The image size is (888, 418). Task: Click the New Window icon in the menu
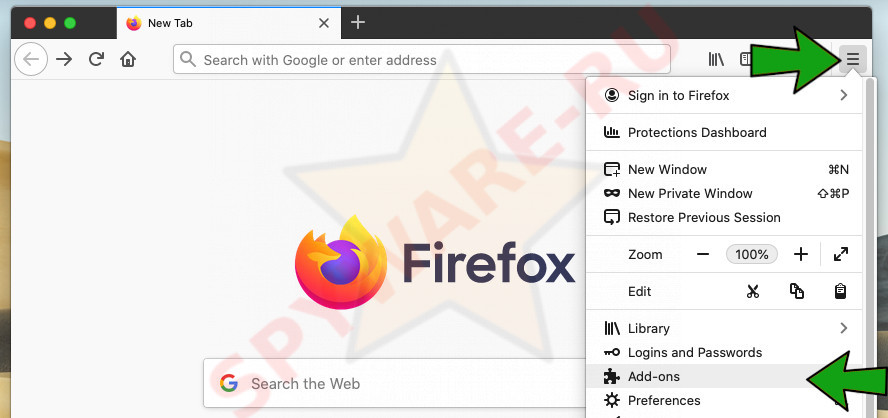point(612,169)
